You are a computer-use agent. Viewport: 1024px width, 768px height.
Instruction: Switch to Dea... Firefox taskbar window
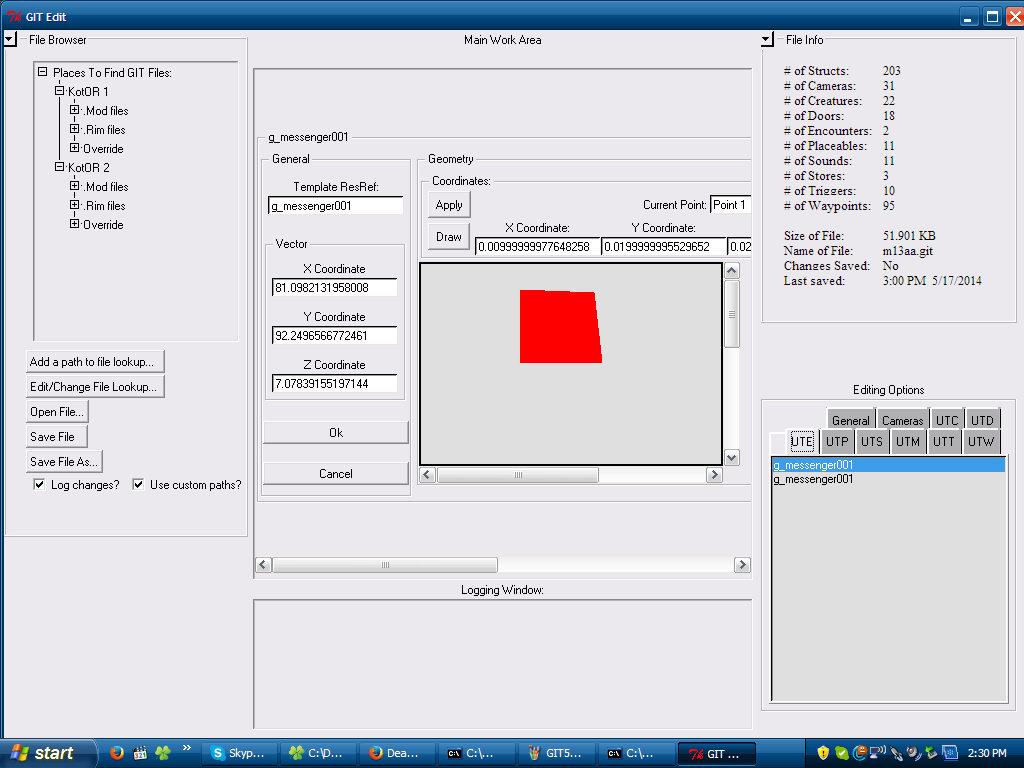pyautogui.click(x=396, y=753)
